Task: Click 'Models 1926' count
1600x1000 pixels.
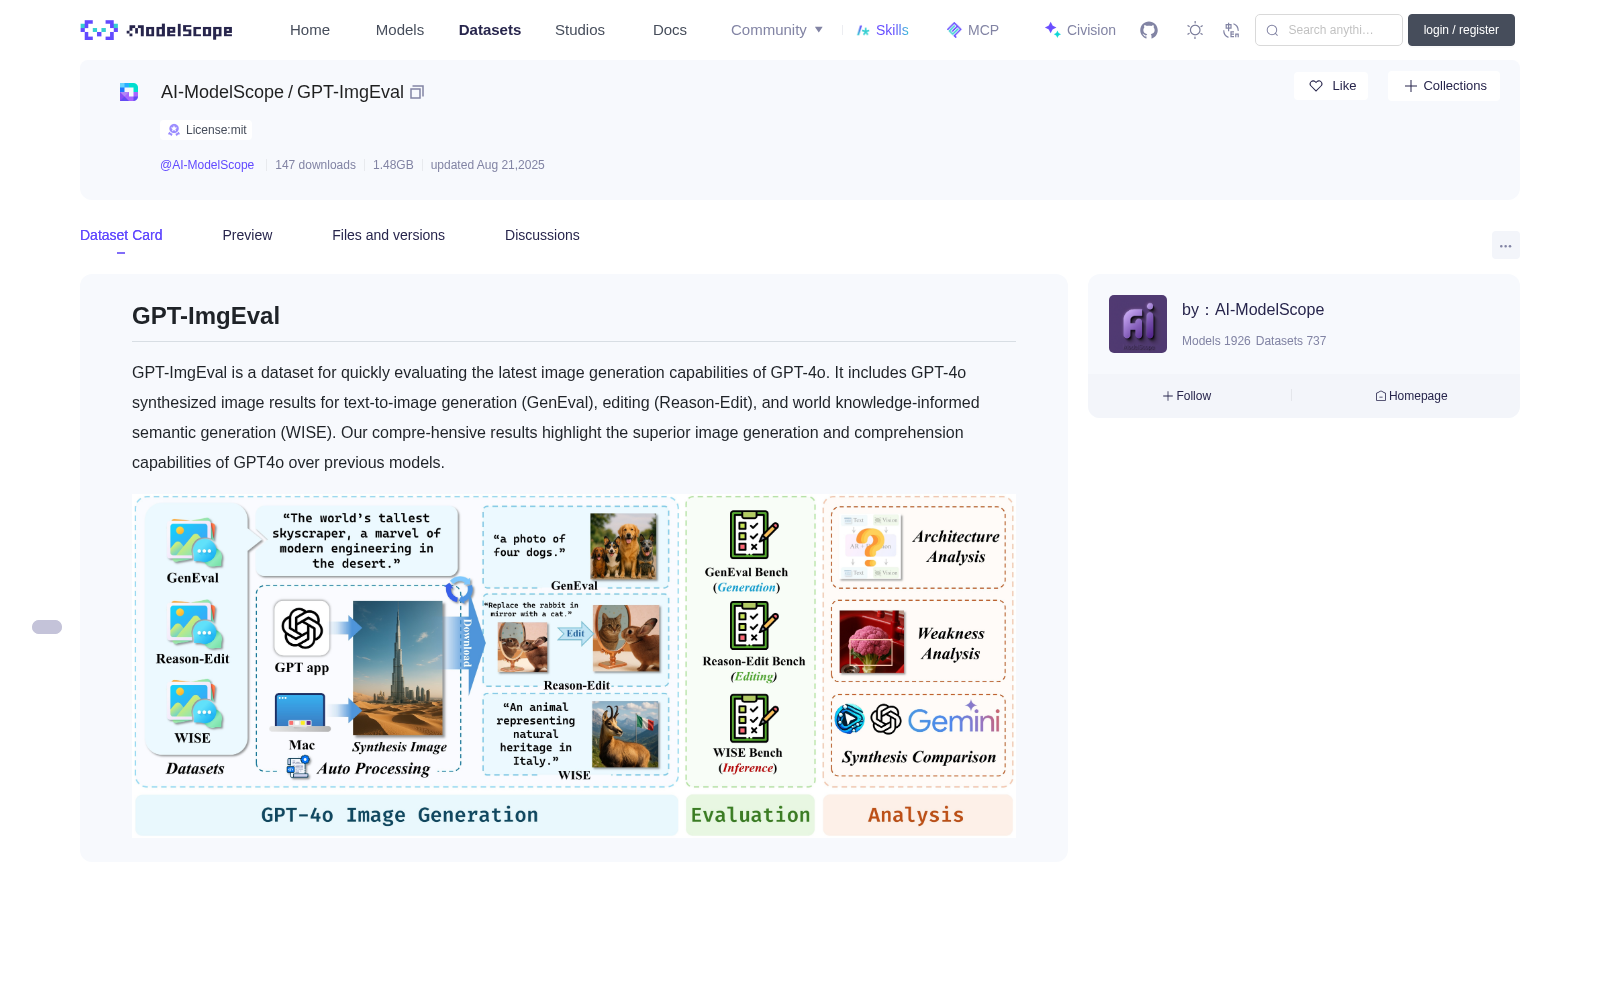Action: click(x=1216, y=341)
